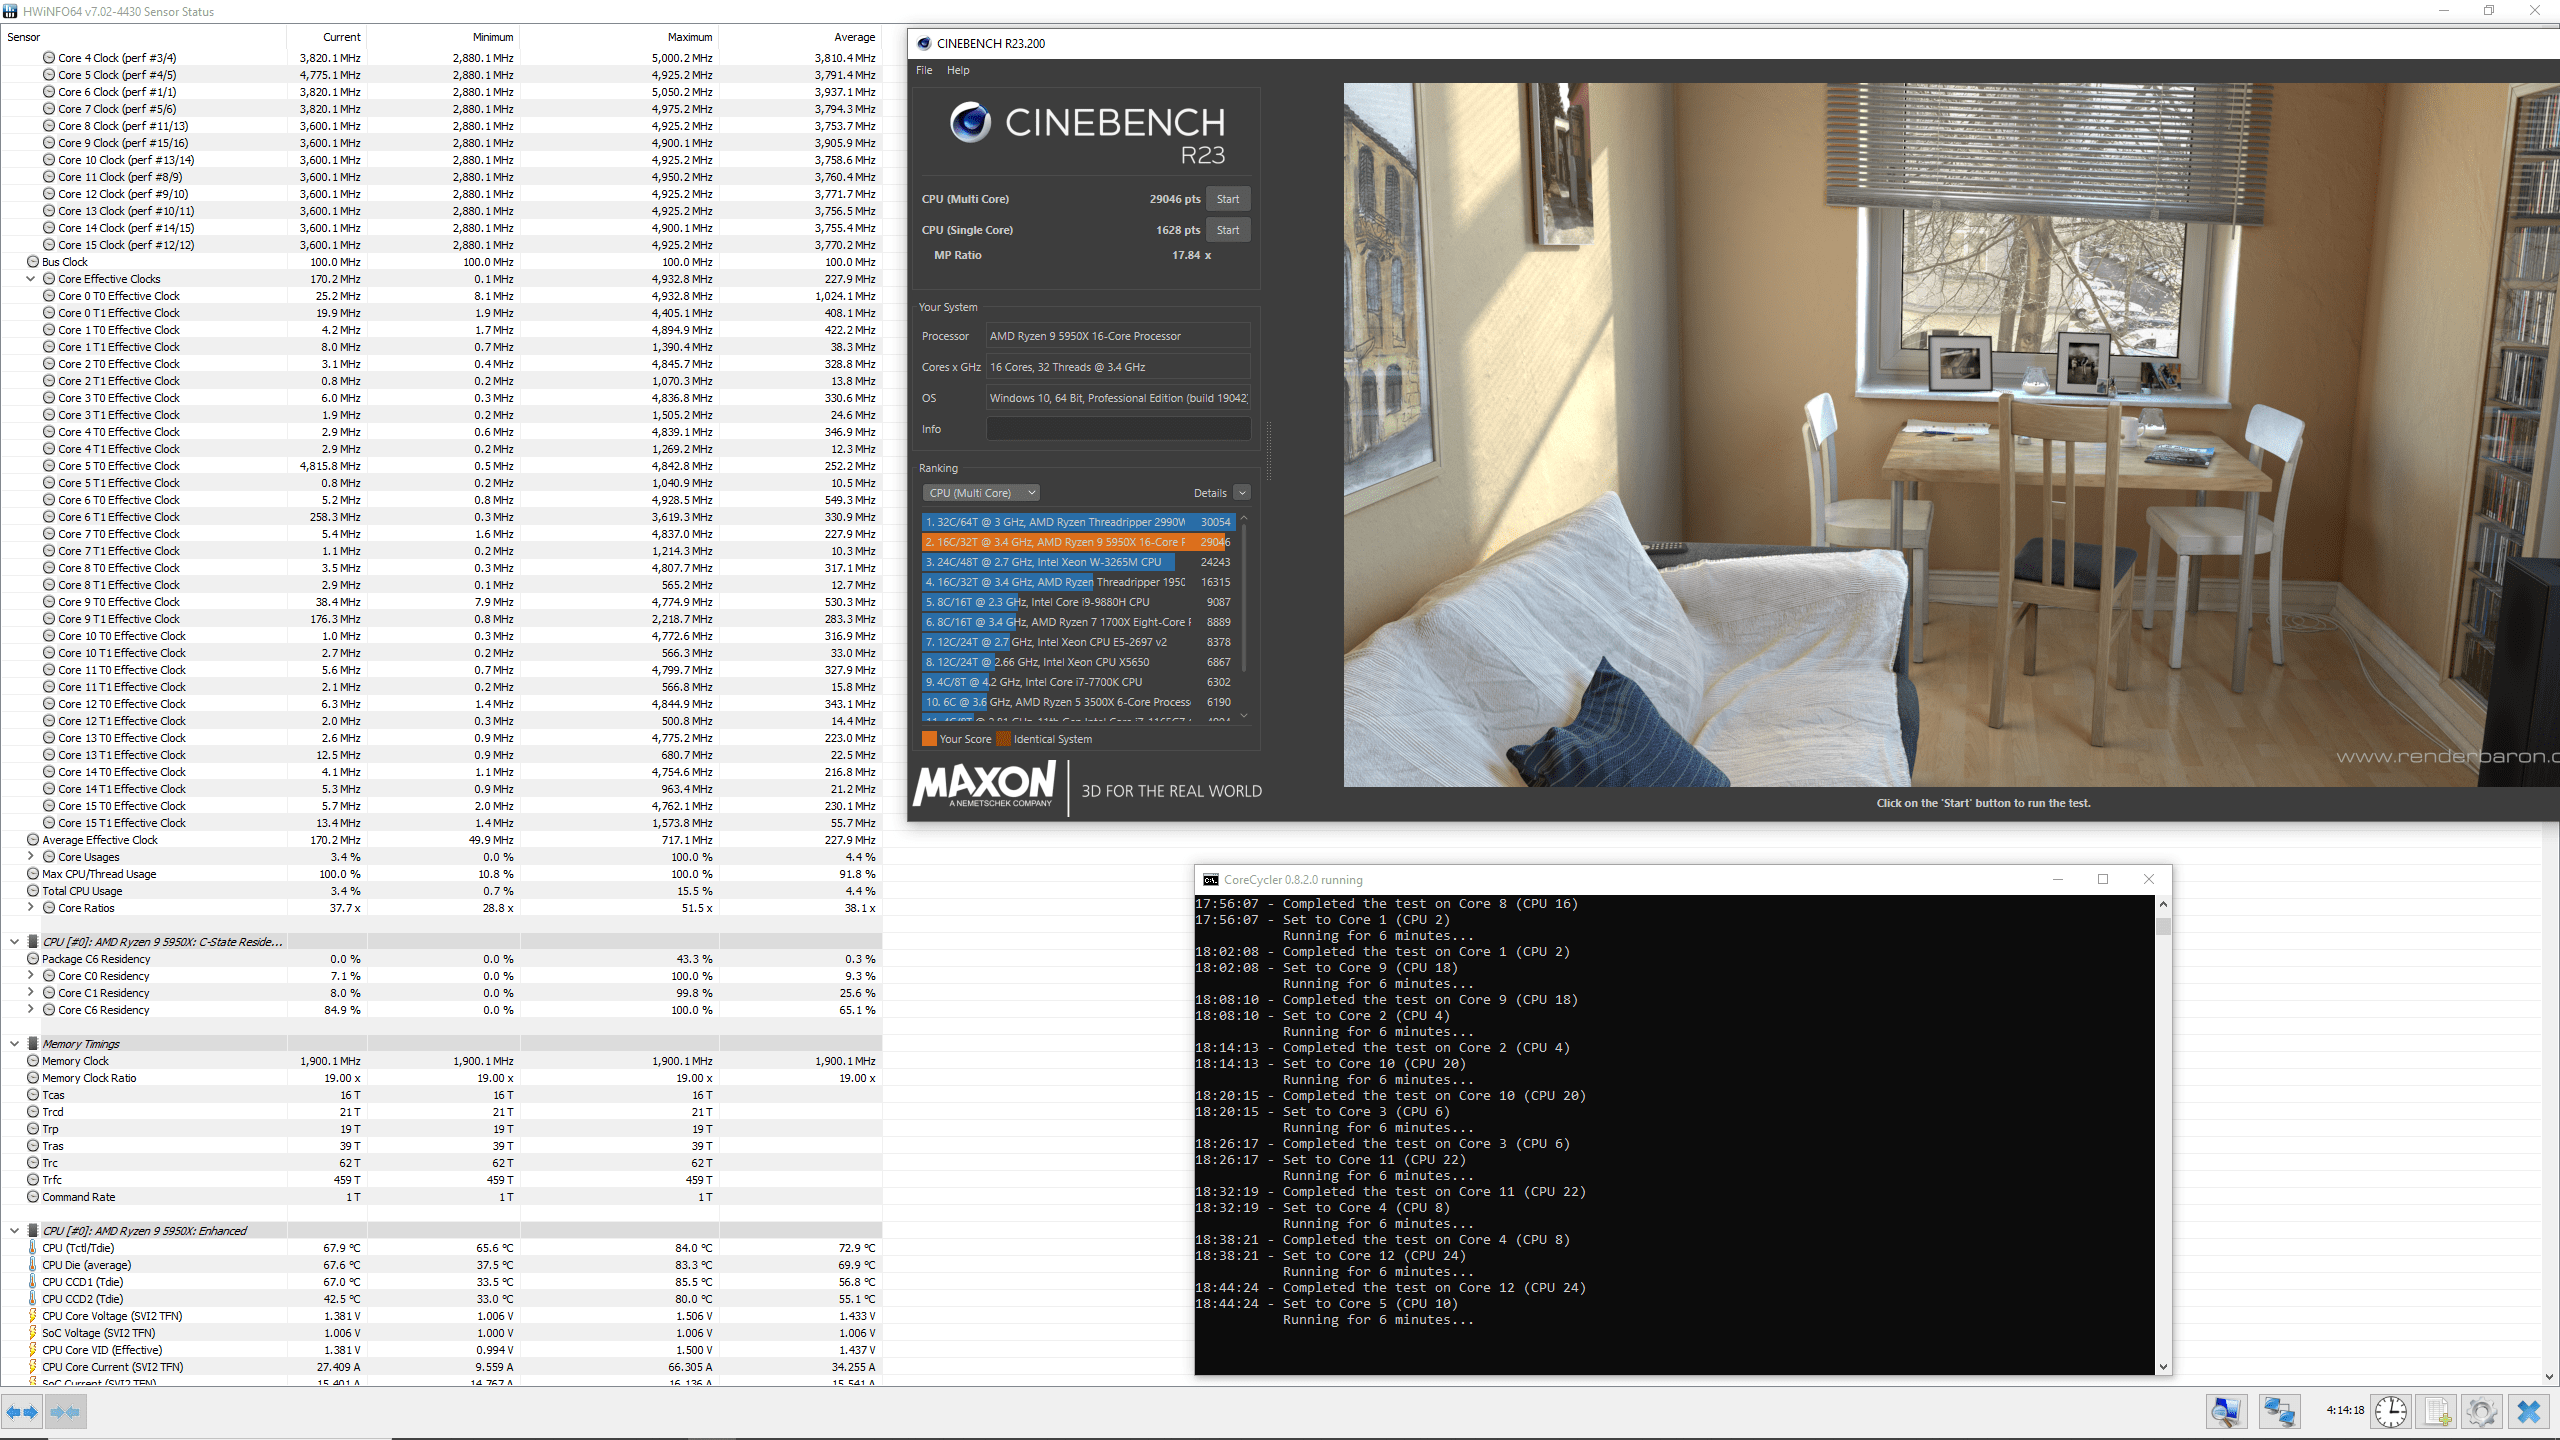The width and height of the screenshot is (2560, 1440).
Task: Click the Total CPU Usage clock icon
Action: coord(33,891)
